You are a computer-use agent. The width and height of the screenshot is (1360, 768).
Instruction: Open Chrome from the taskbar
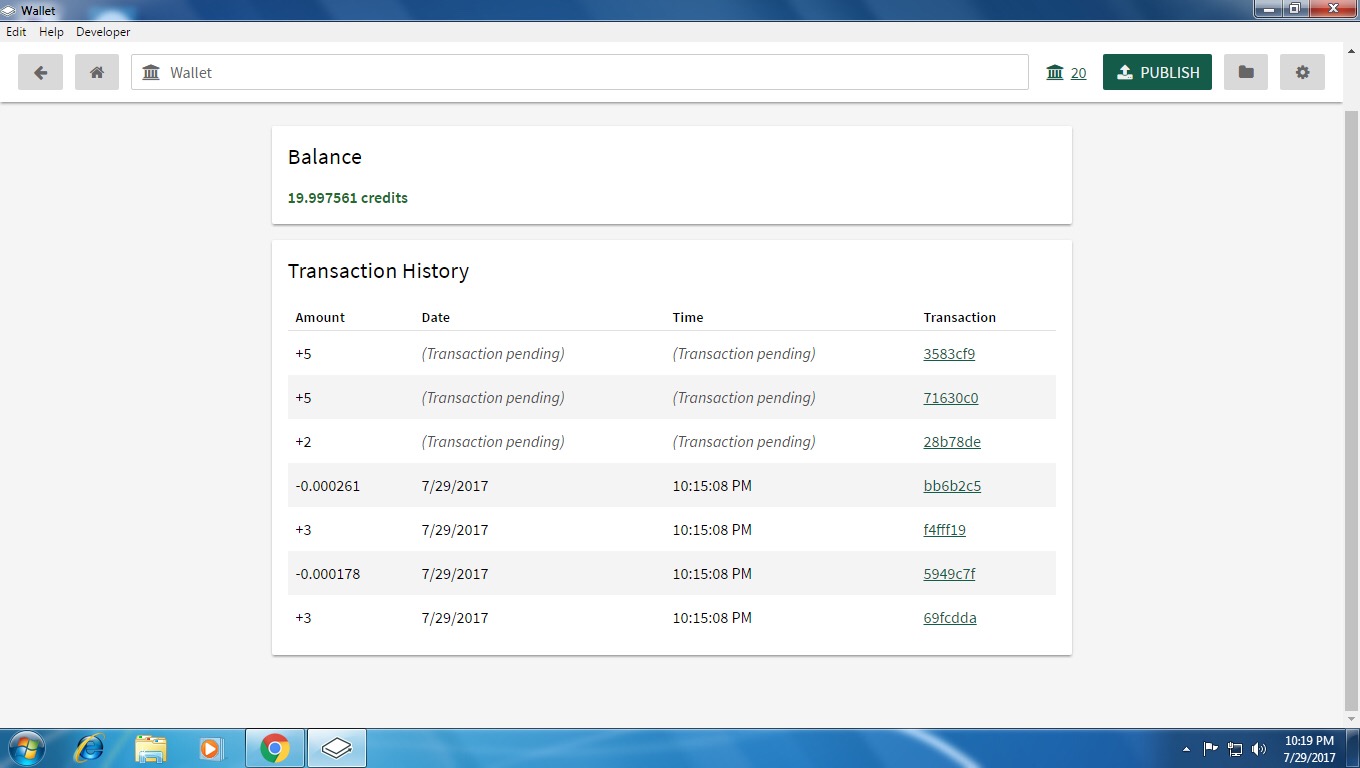(274, 748)
